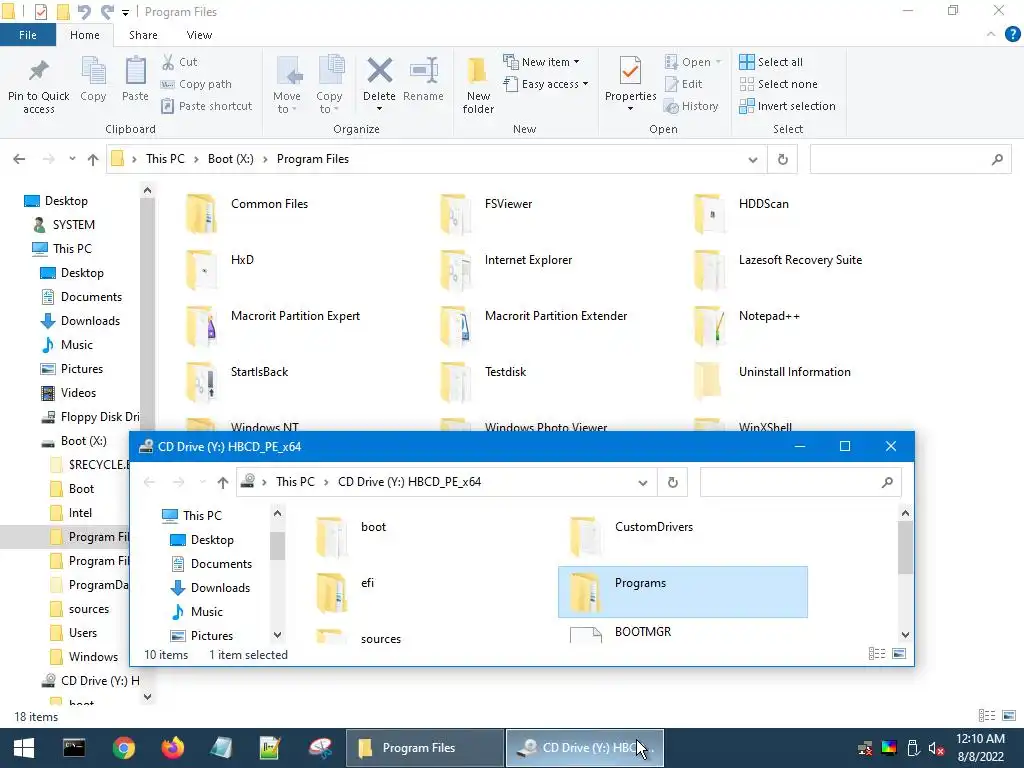Image resolution: width=1024 pixels, height=768 pixels.
Task: Select Floppy Disk Drive in navigation pane
Action: pyautogui.click(x=100, y=417)
